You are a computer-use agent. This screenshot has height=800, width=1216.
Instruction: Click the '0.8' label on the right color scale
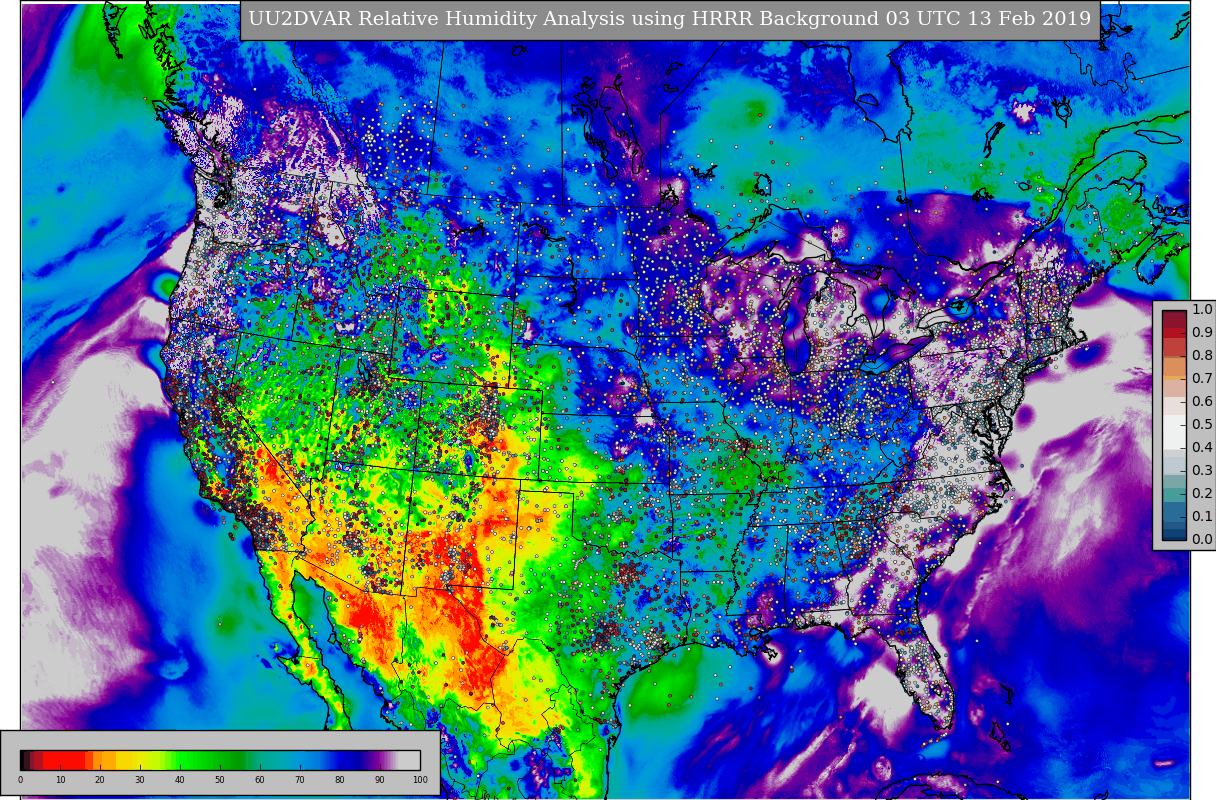pyautogui.click(x=1202, y=356)
